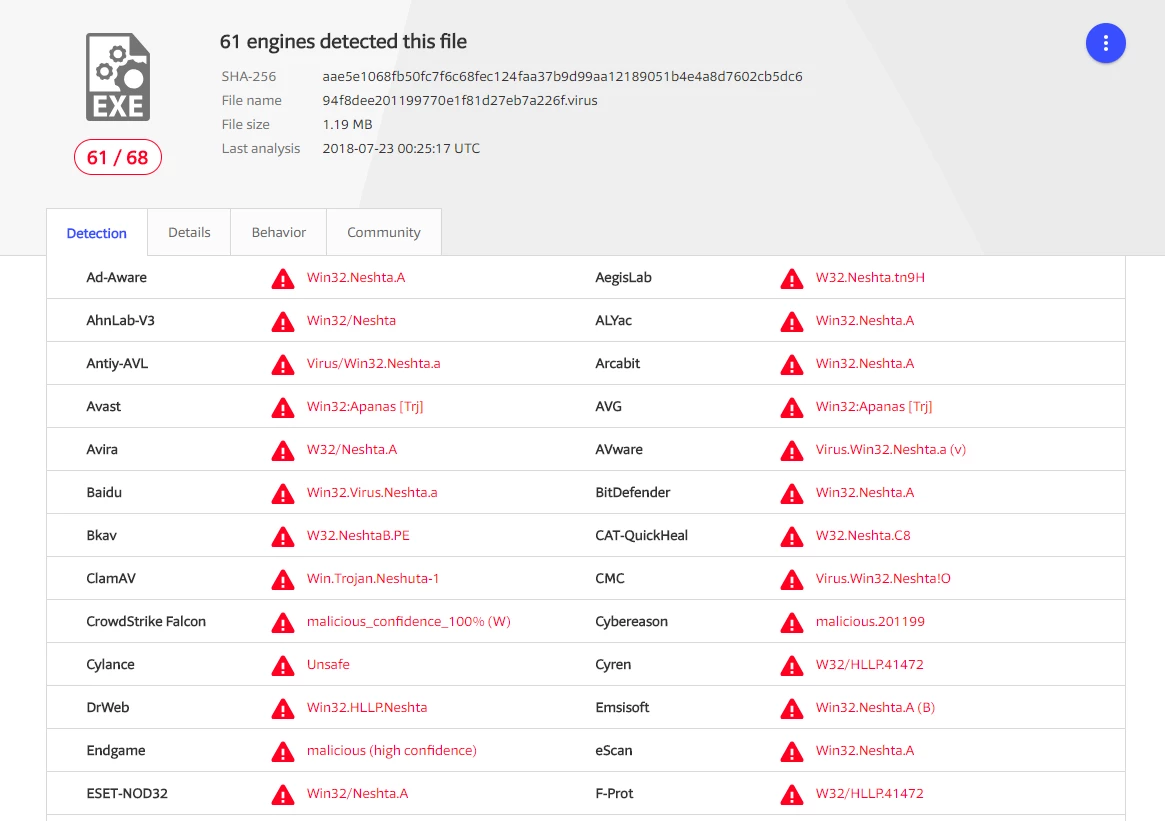Open the Details tab

pos(189,233)
